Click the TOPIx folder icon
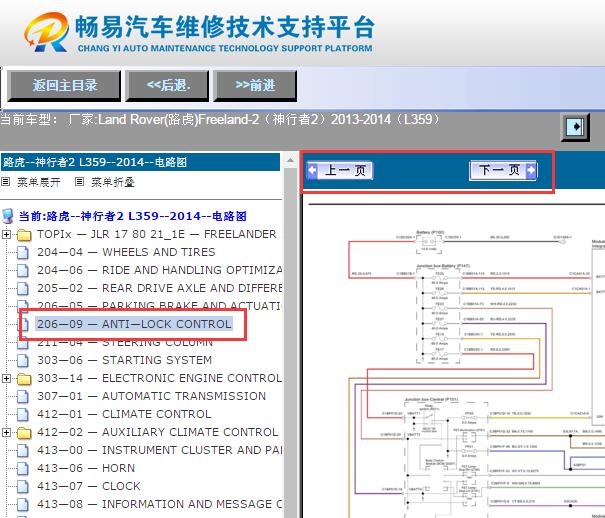The width and height of the screenshot is (605, 518). pyautogui.click(x=24, y=235)
